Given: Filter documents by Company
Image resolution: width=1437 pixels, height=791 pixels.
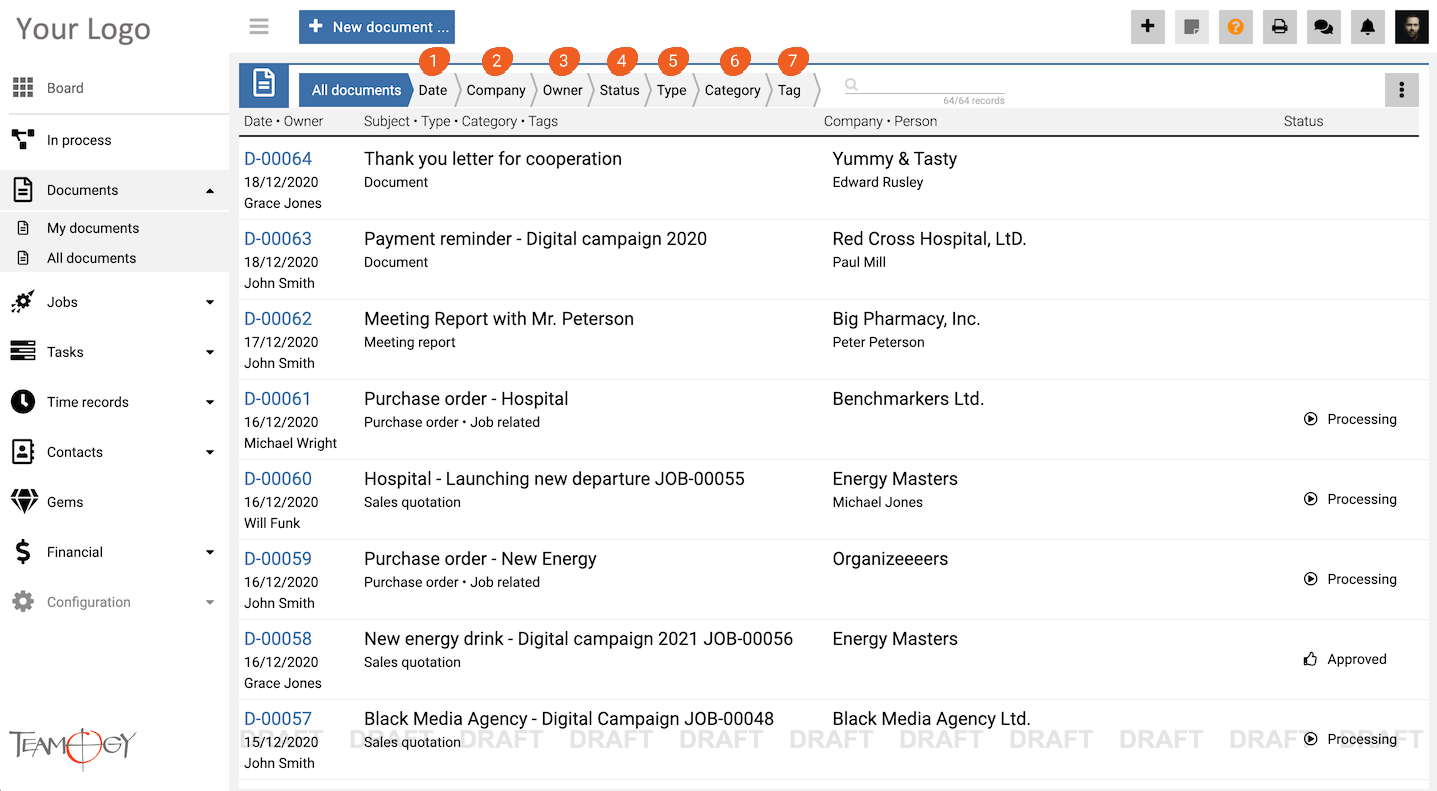Looking at the screenshot, I should [x=496, y=90].
